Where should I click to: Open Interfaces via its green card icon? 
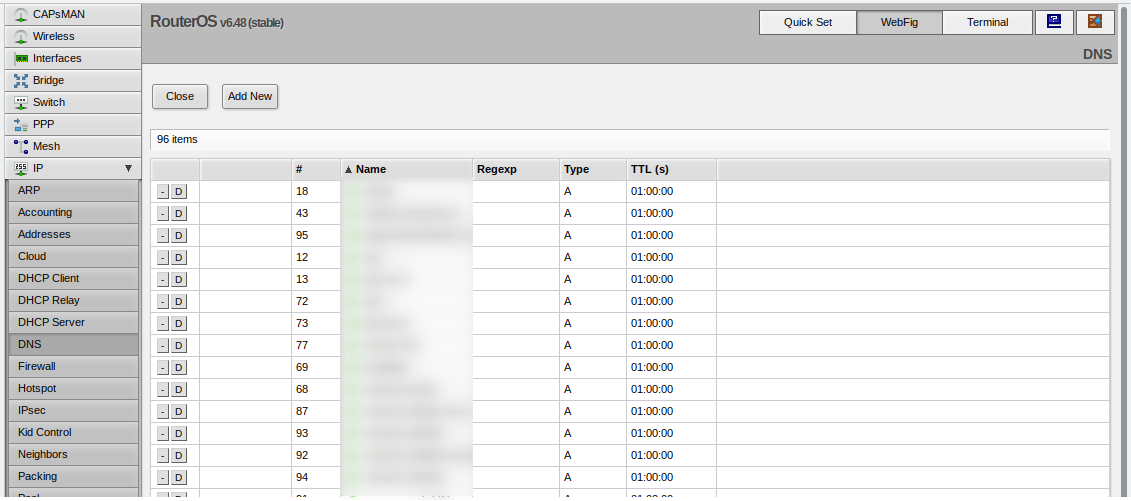[x=21, y=58]
